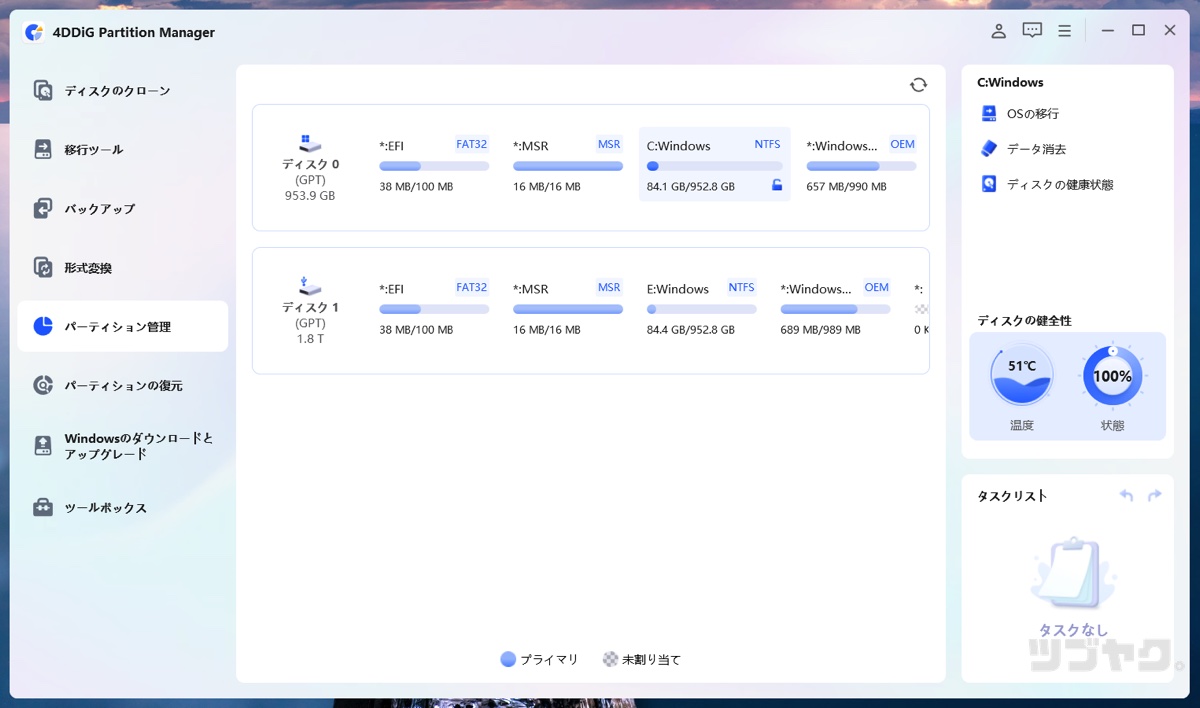This screenshot has width=1200, height=708.
Task: Click the プライマリ legend entry
Action: 540,659
